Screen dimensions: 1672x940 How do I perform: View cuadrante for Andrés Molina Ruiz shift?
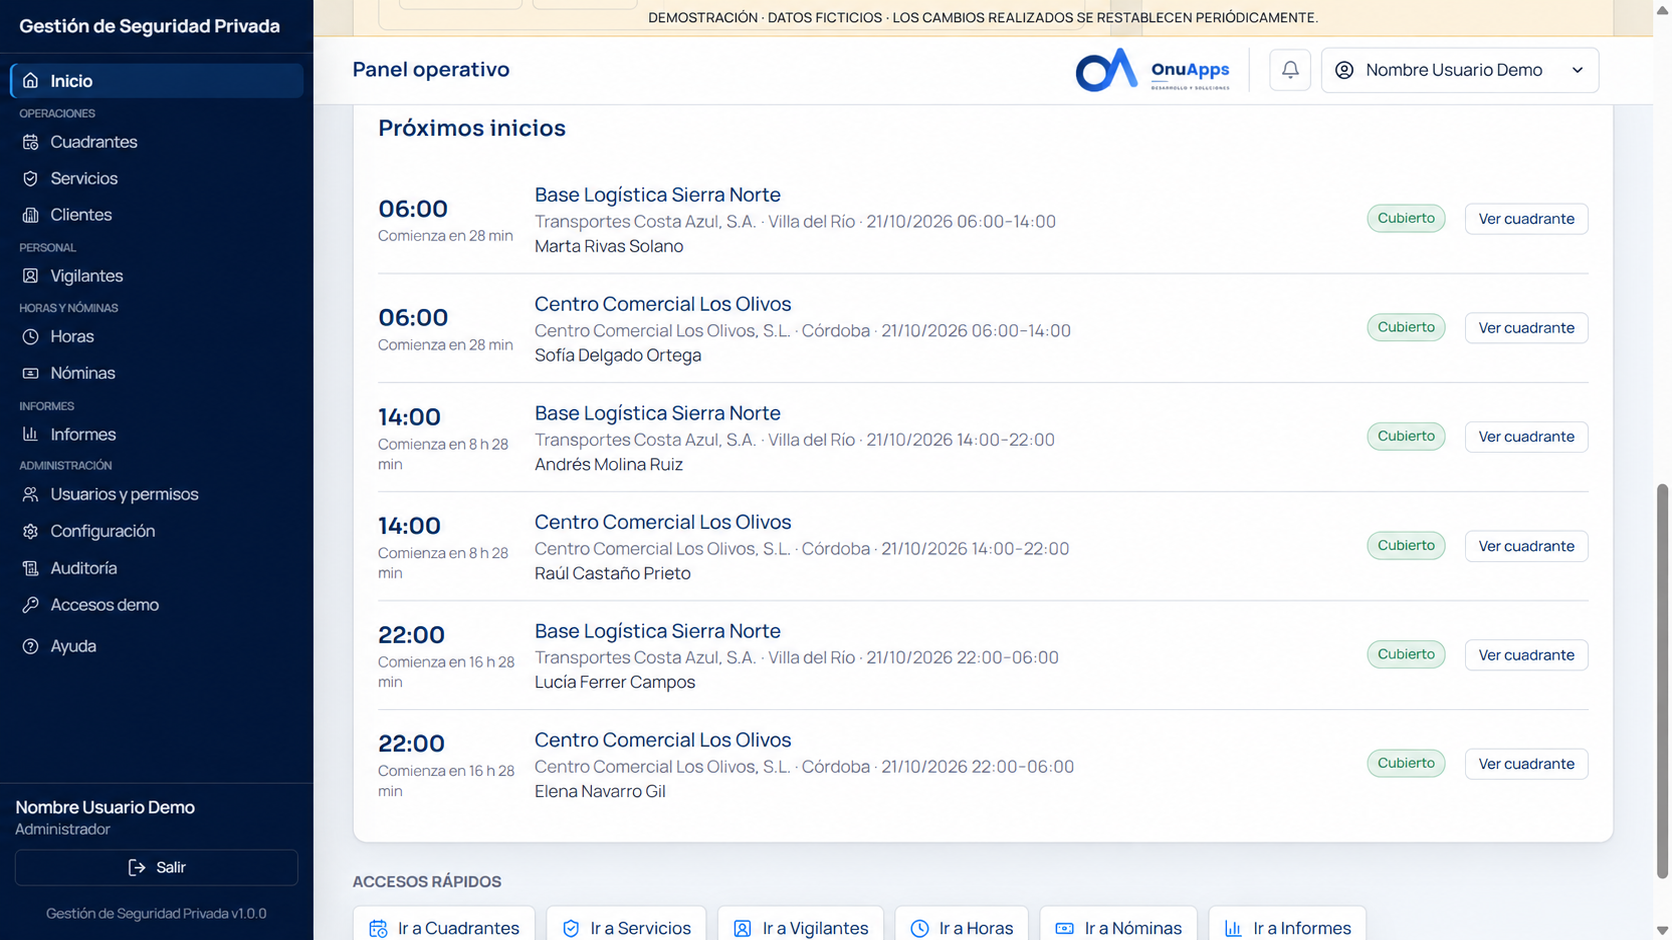pyautogui.click(x=1526, y=437)
